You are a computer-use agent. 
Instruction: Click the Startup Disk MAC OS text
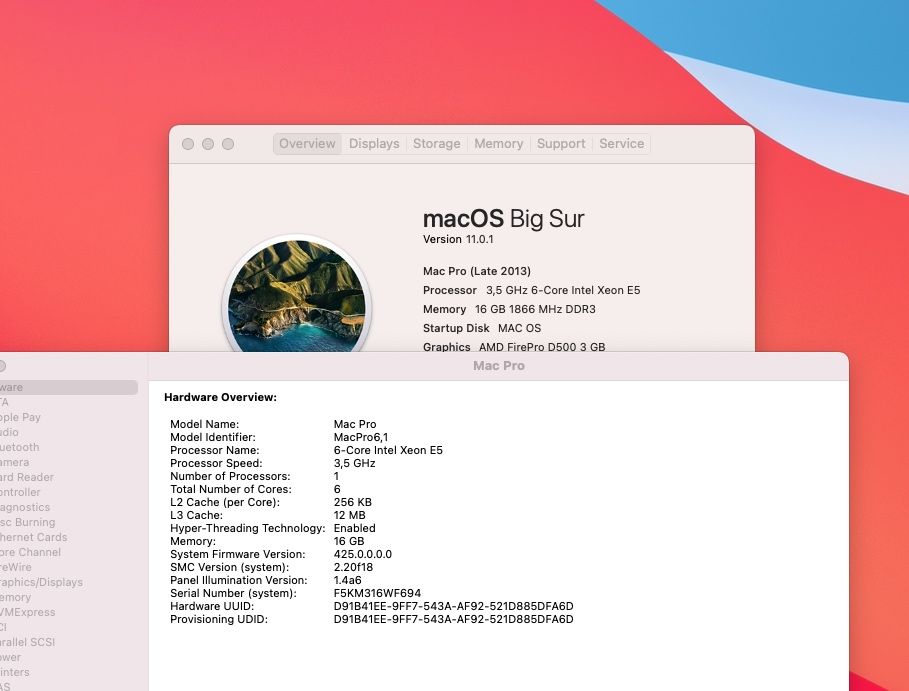(x=482, y=328)
